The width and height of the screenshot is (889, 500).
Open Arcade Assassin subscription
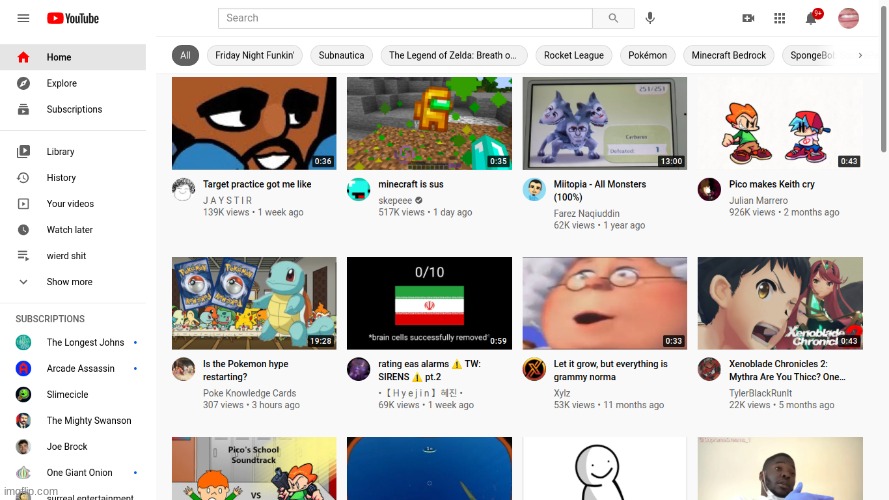(73, 368)
